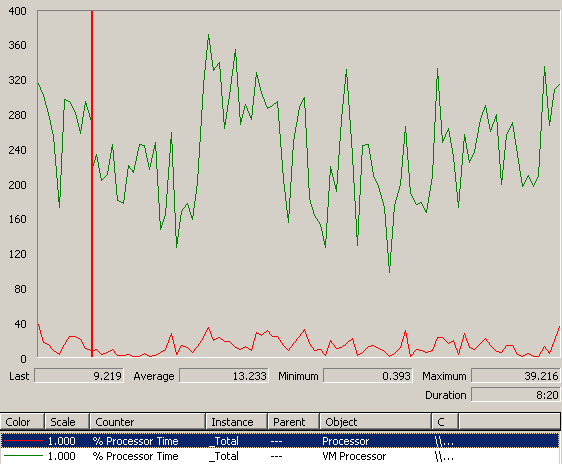
Task: Click the Duration field showing 8:20
Action: click(515, 394)
